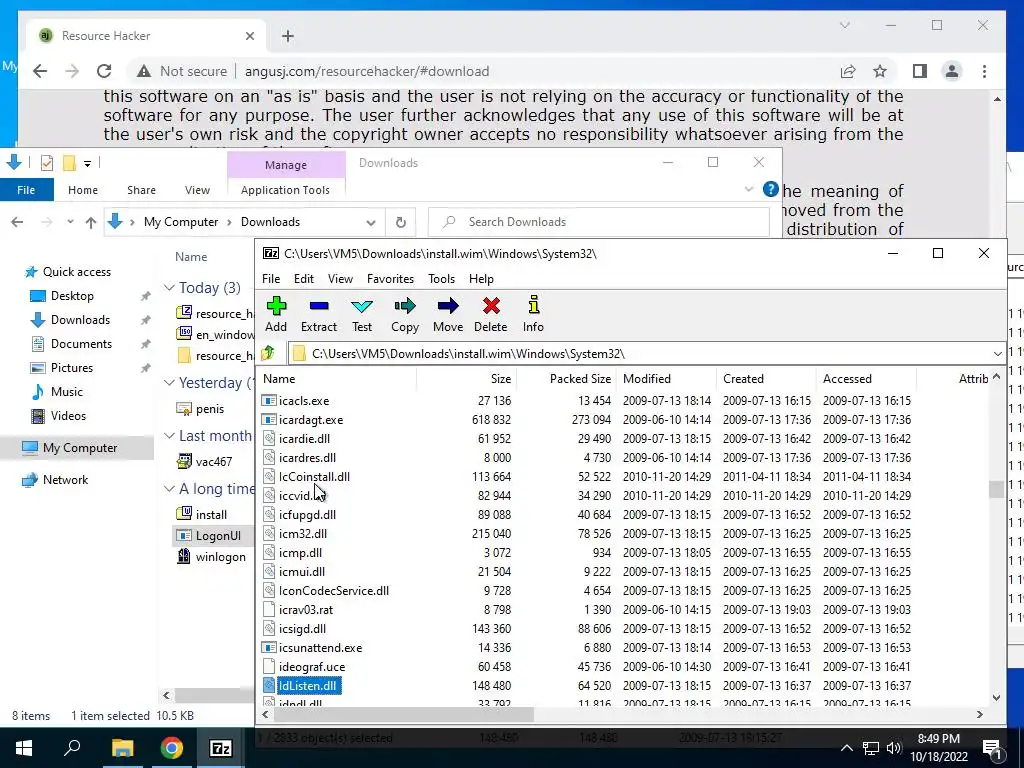The width and height of the screenshot is (1024, 768).
Task: Open taskbar Search magnifier
Action: (x=72, y=748)
